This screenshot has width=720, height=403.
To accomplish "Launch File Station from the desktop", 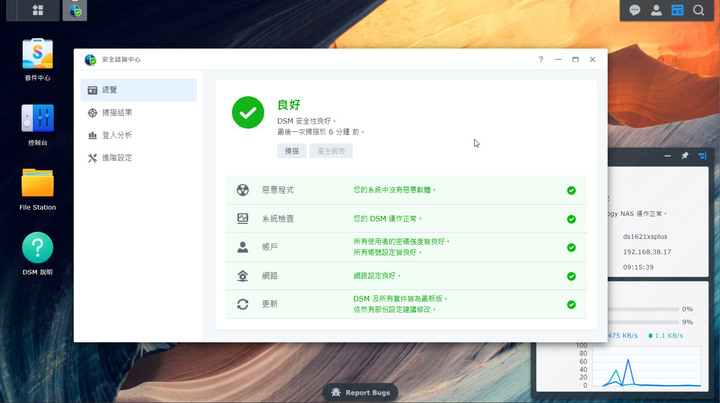I will coord(38,190).
